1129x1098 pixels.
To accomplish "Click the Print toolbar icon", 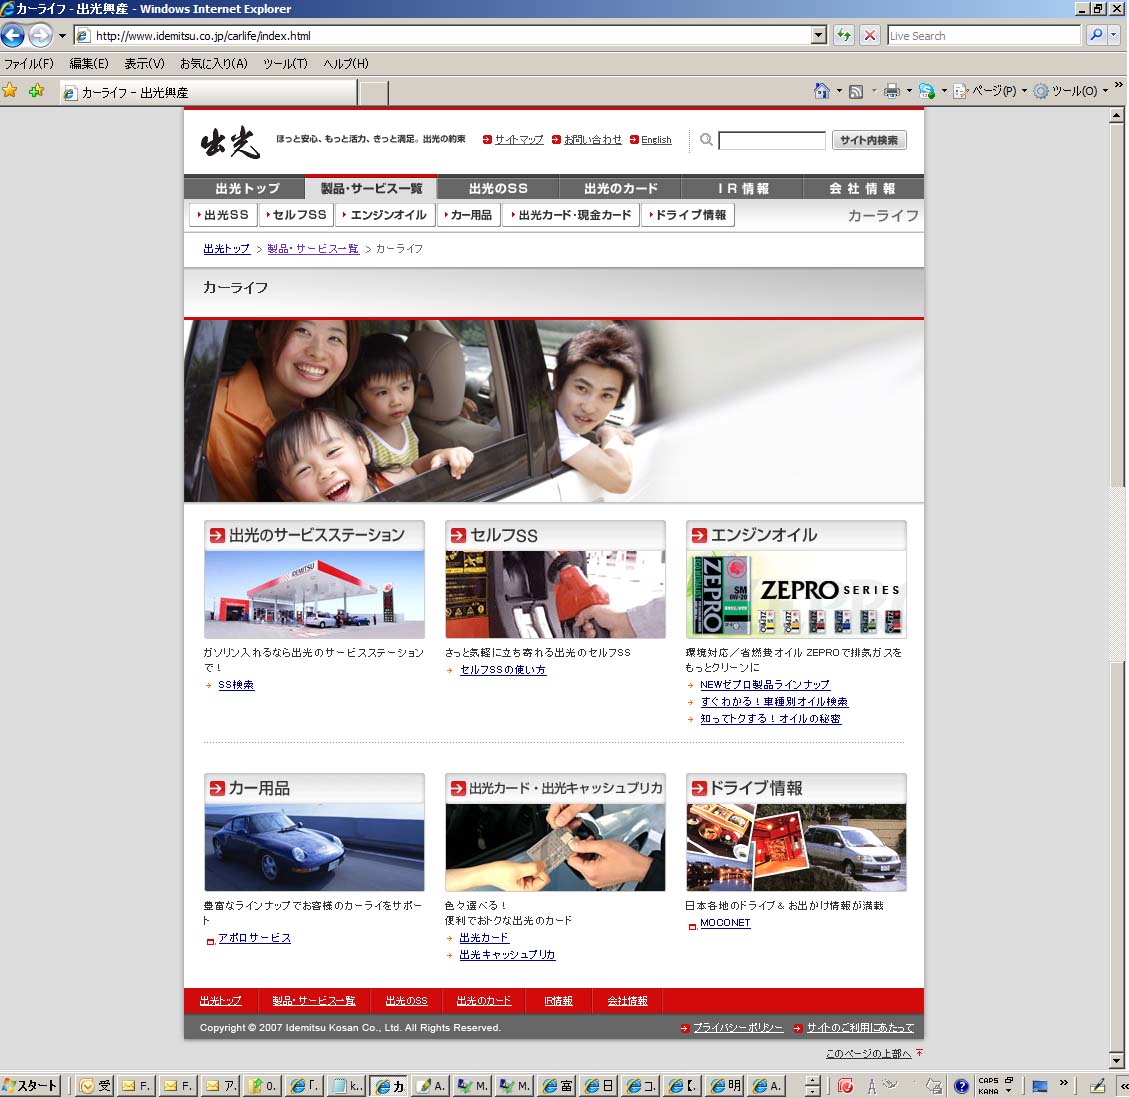I will coord(891,91).
